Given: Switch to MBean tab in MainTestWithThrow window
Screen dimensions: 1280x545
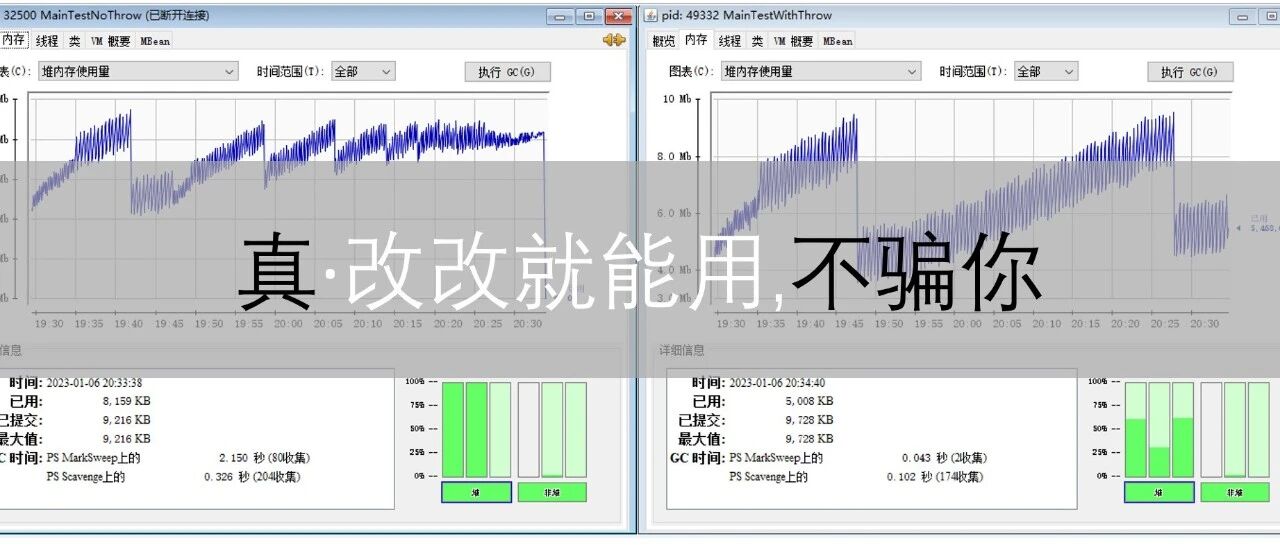Looking at the screenshot, I should [x=838, y=41].
